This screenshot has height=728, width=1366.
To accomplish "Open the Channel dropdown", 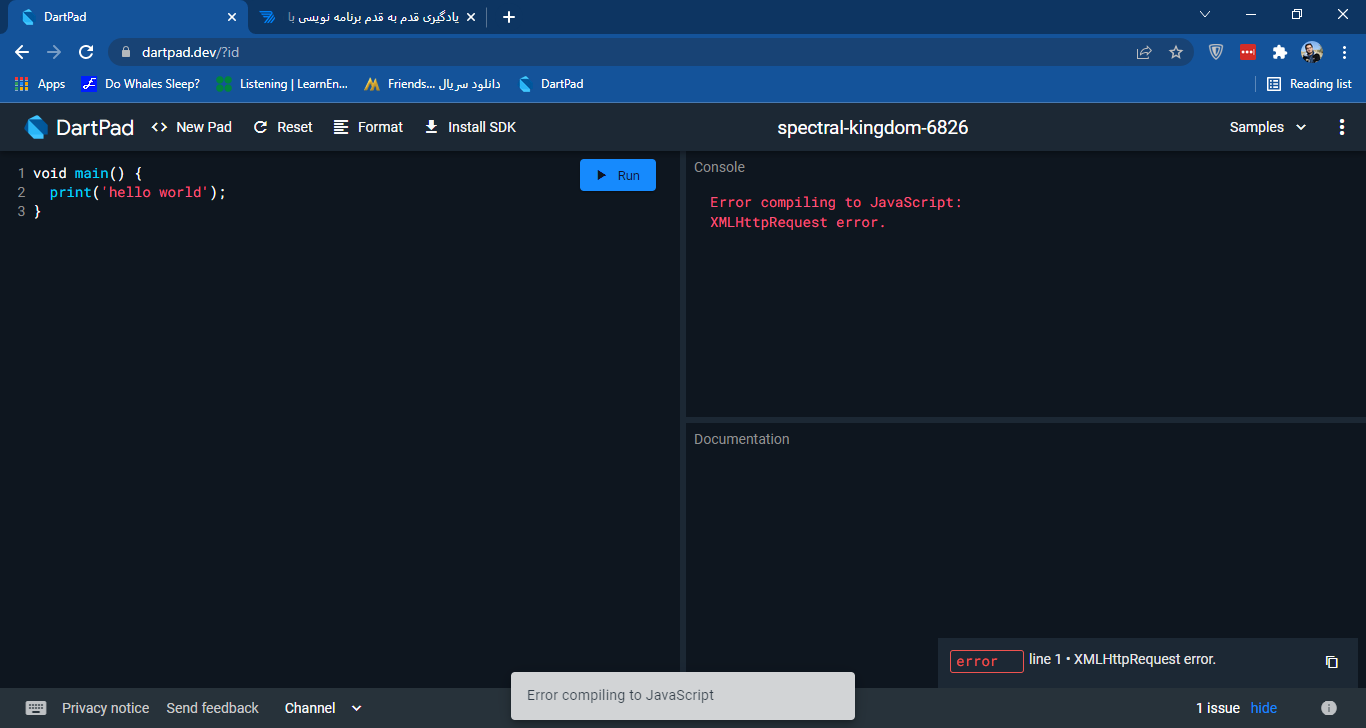I will pos(323,708).
